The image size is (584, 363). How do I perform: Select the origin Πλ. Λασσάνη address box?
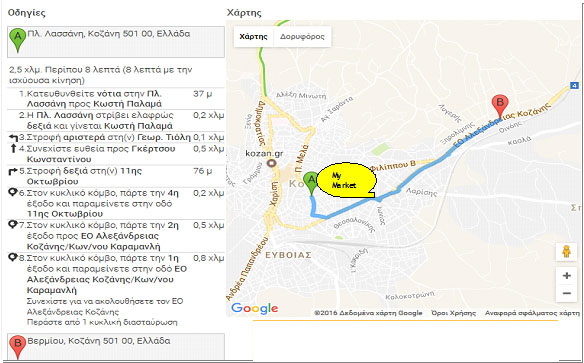click(x=116, y=42)
